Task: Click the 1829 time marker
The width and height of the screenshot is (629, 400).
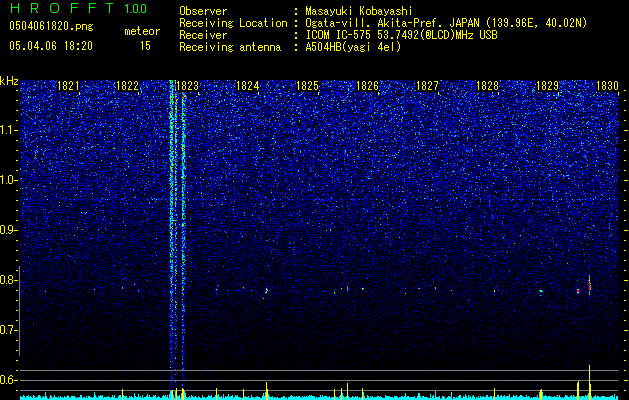Action: pos(547,86)
